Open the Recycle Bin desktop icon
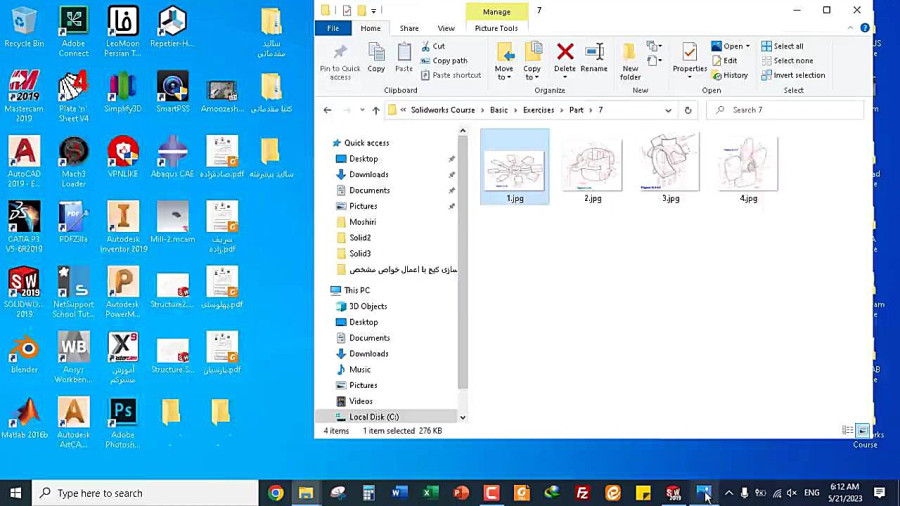Screen dimensions: 900x506 (x=24, y=27)
